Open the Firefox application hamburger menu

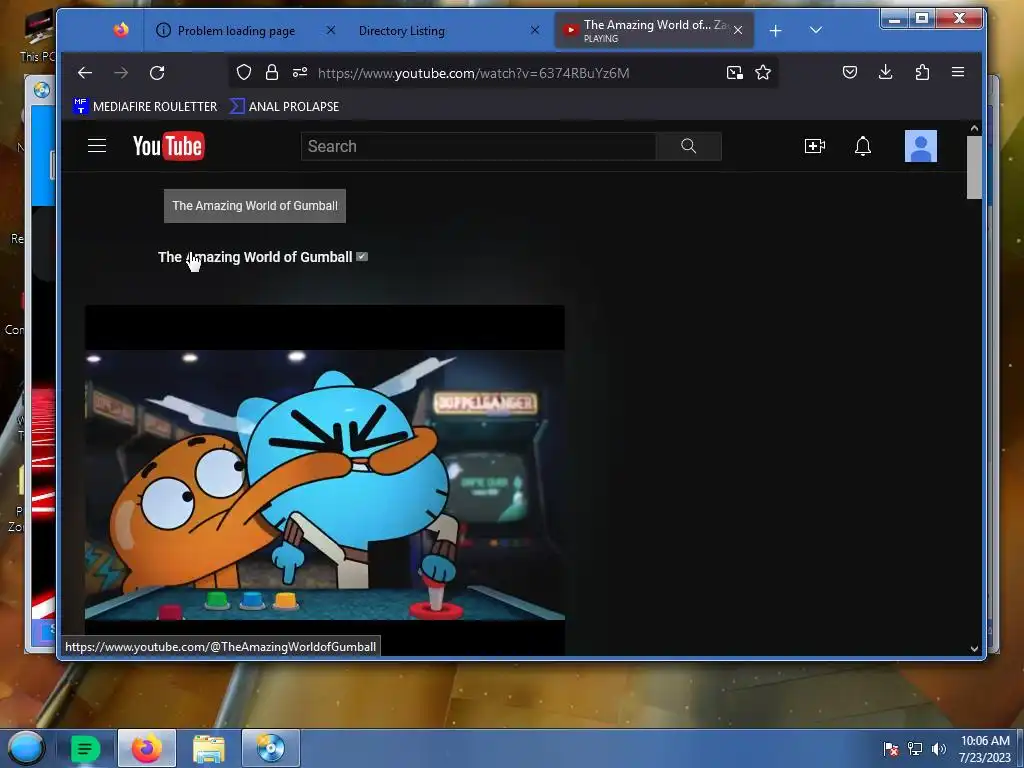pos(958,72)
